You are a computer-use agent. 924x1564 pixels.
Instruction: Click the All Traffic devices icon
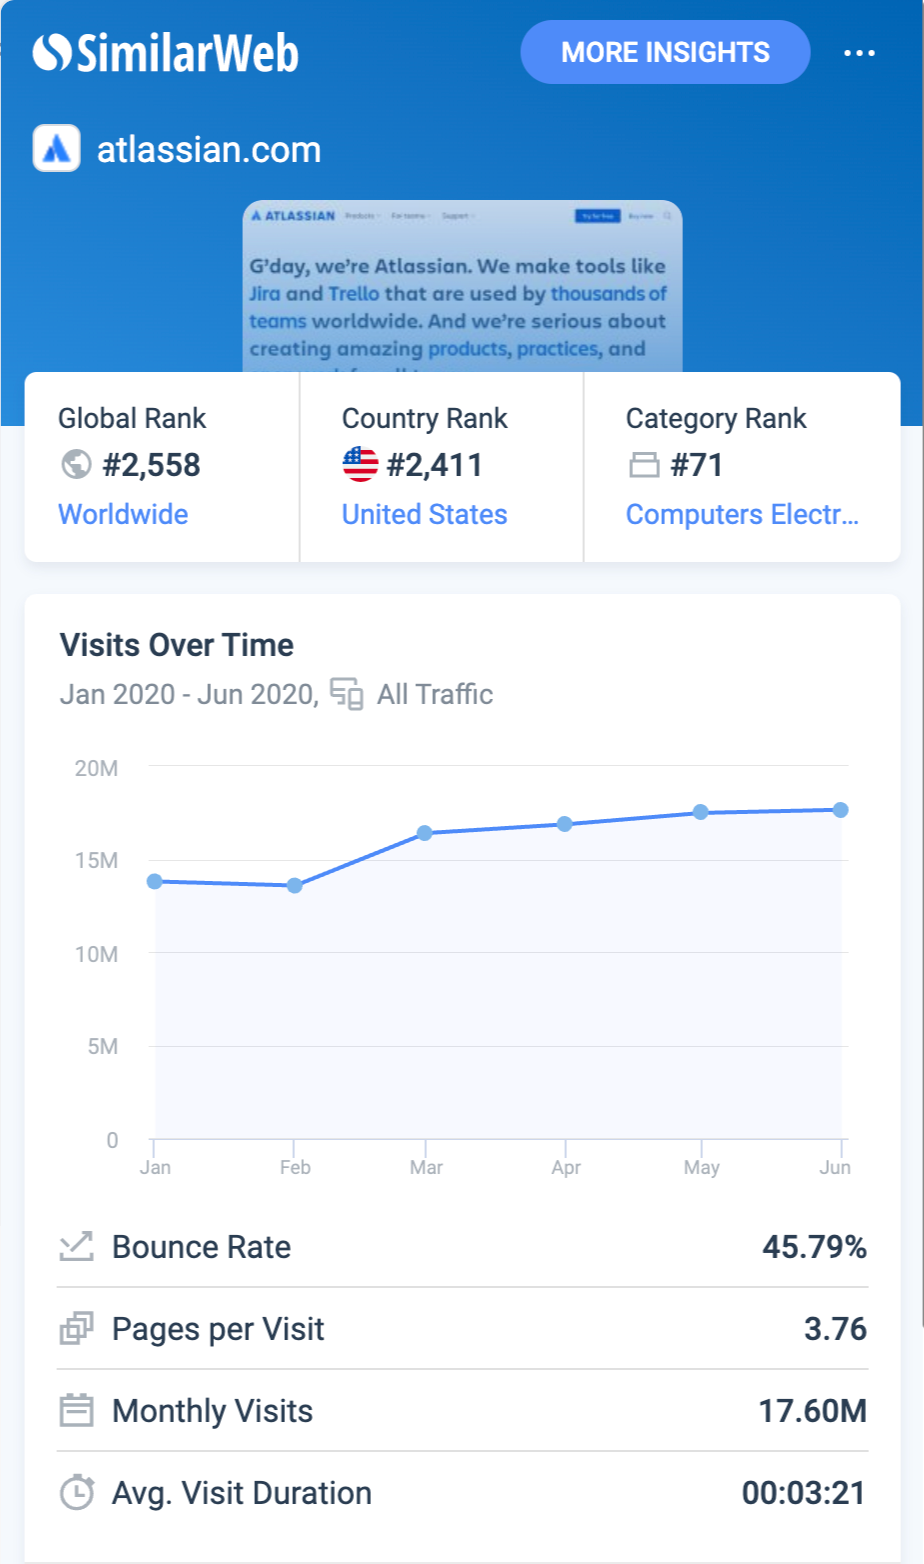[x=346, y=693]
